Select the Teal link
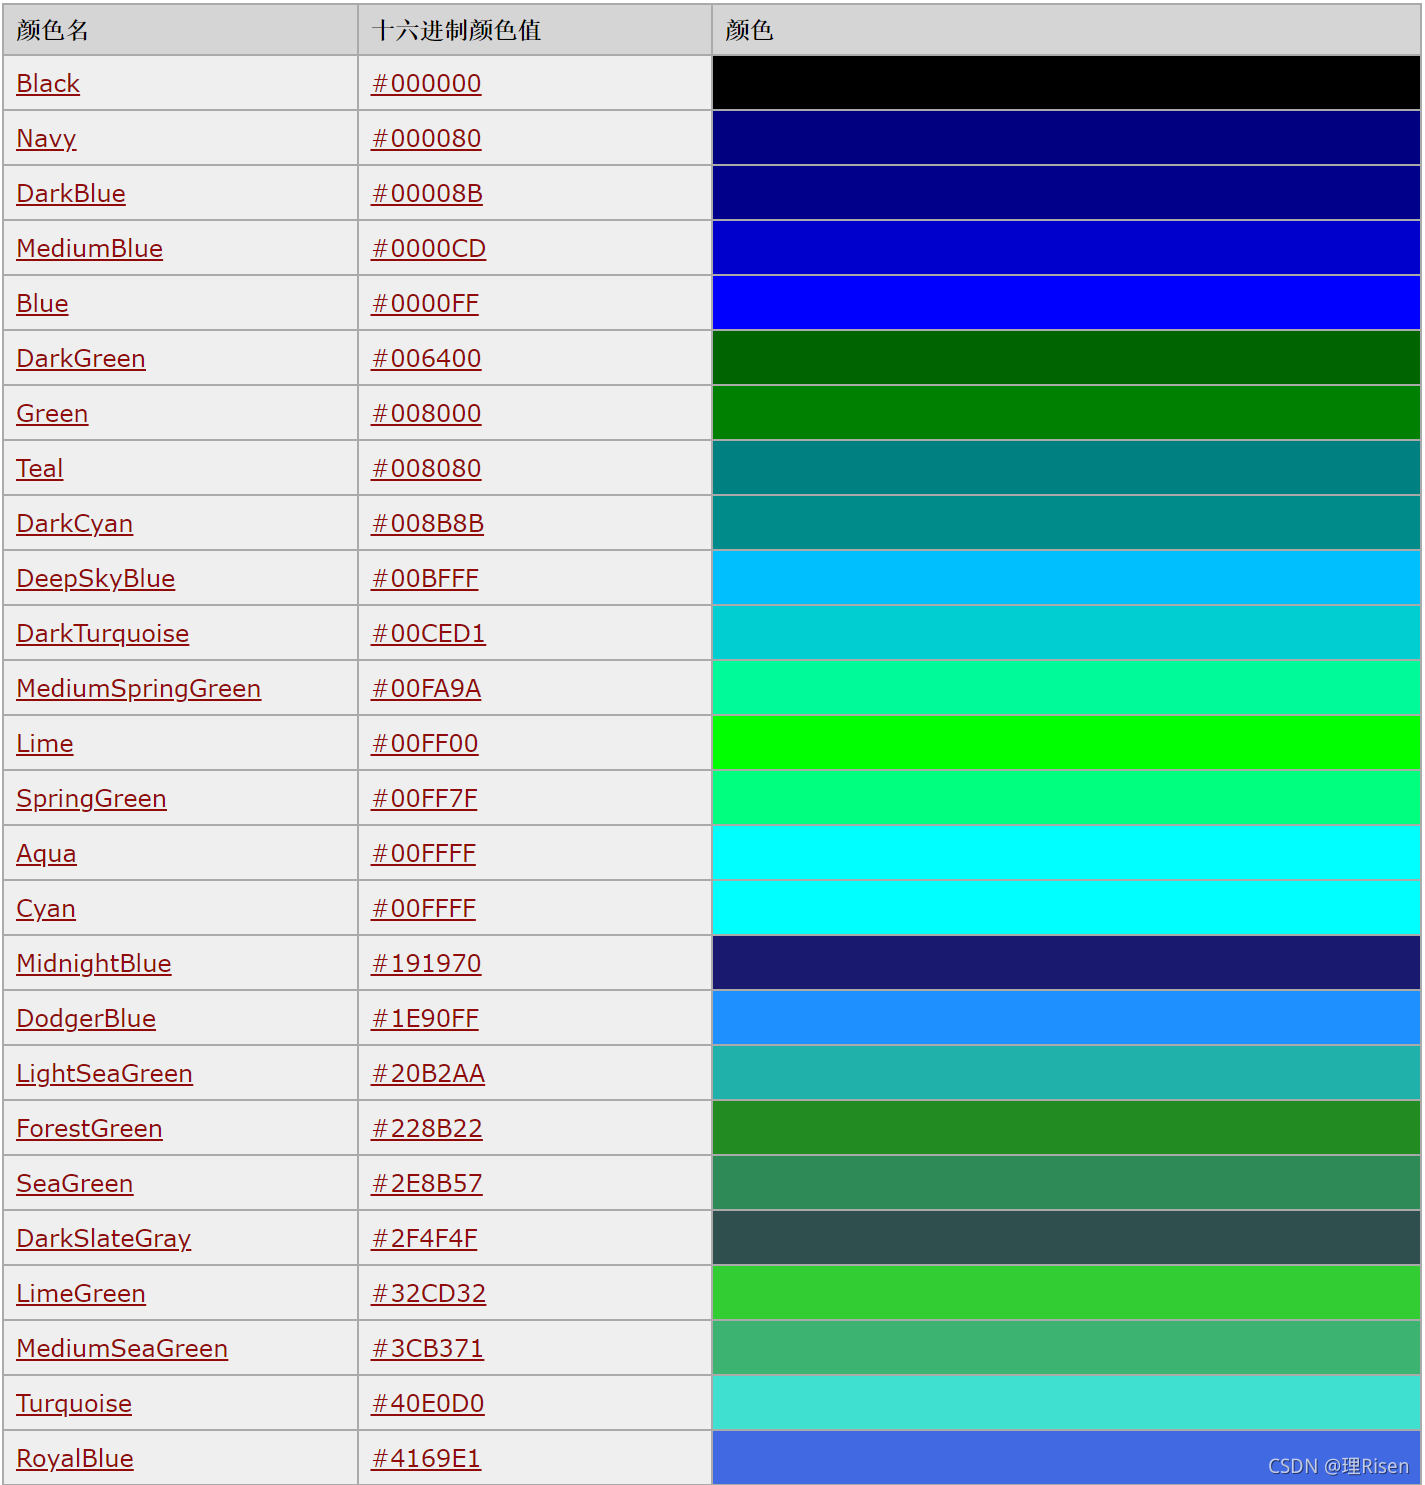 click(40, 469)
